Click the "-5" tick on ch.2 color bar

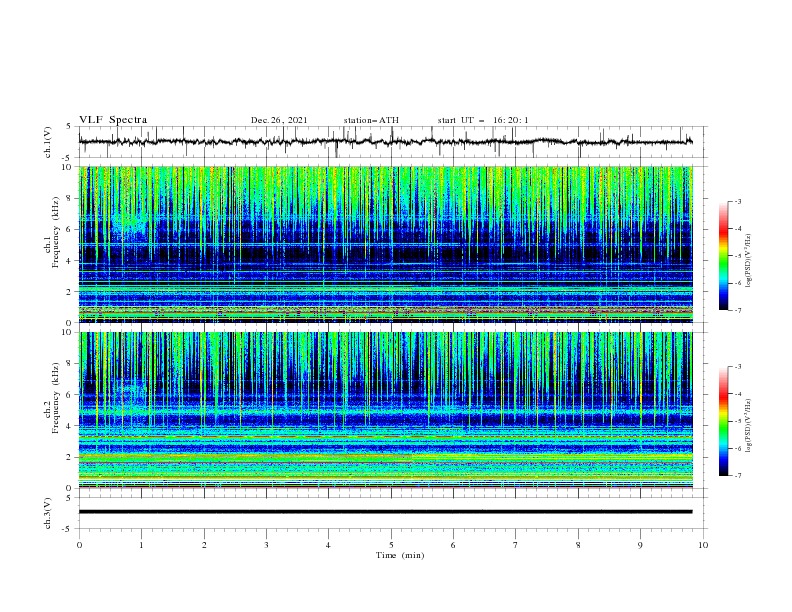tap(737, 421)
